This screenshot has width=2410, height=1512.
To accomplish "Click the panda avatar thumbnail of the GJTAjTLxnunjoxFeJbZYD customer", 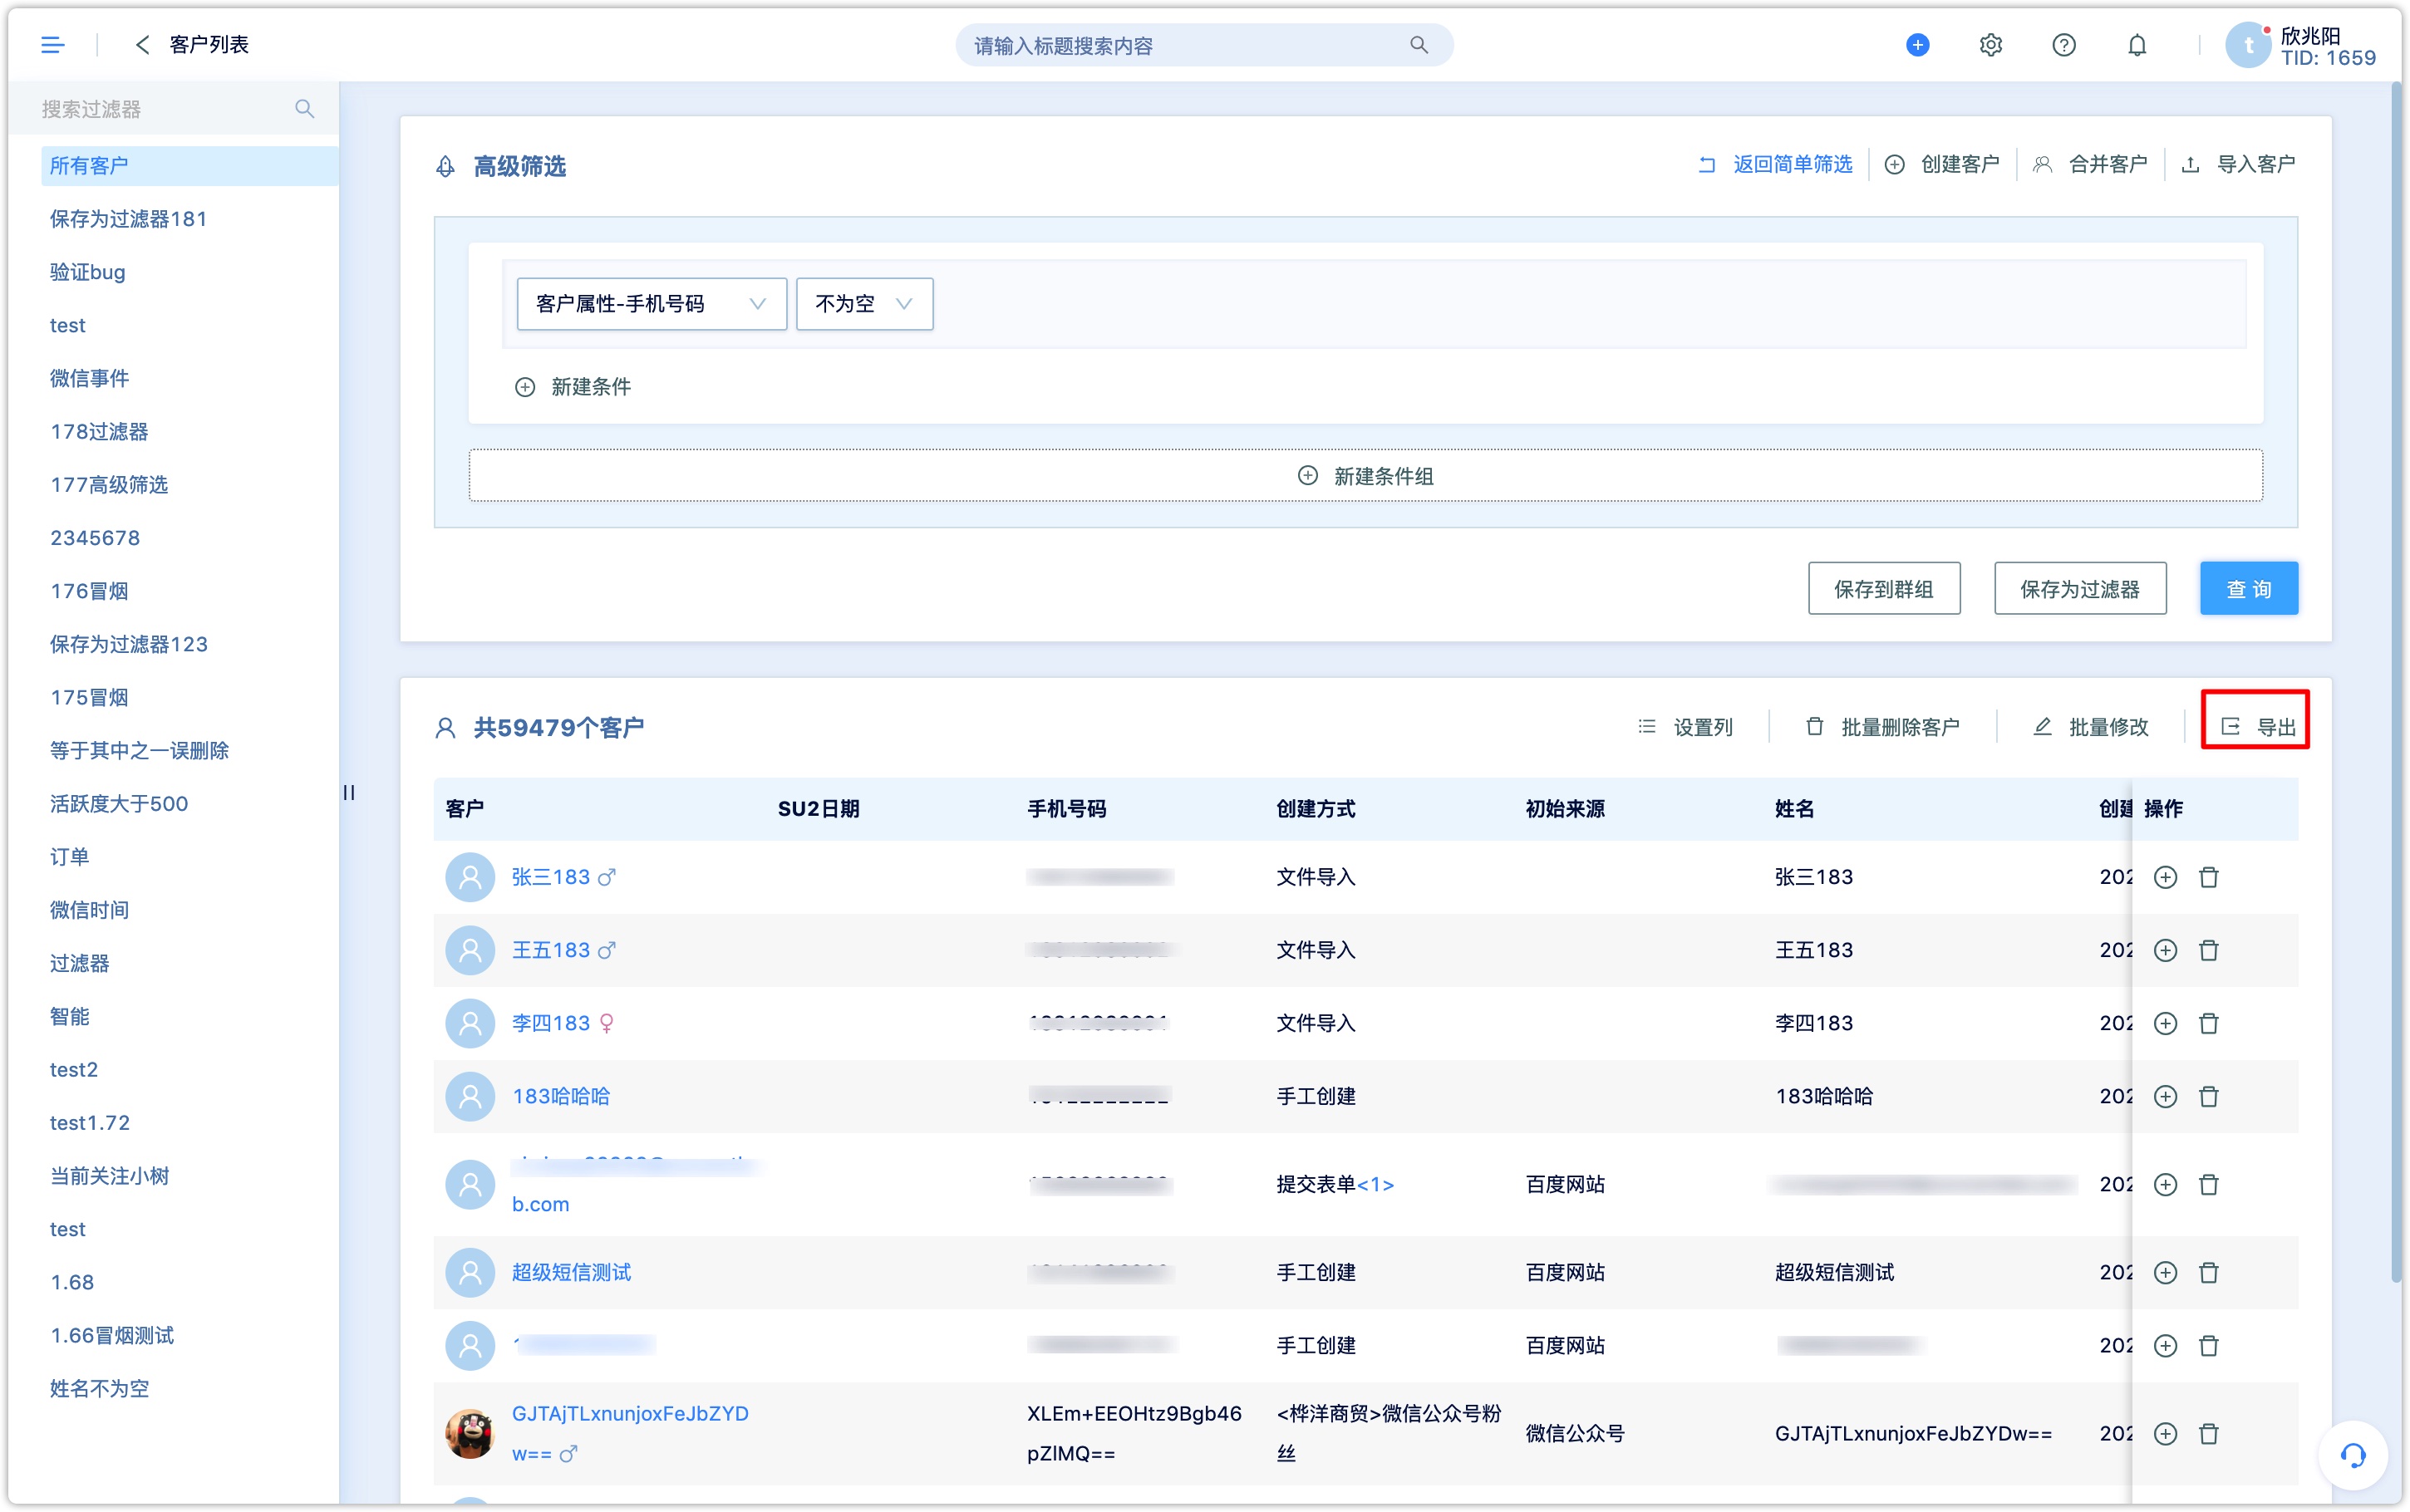I will (x=469, y=1433).
